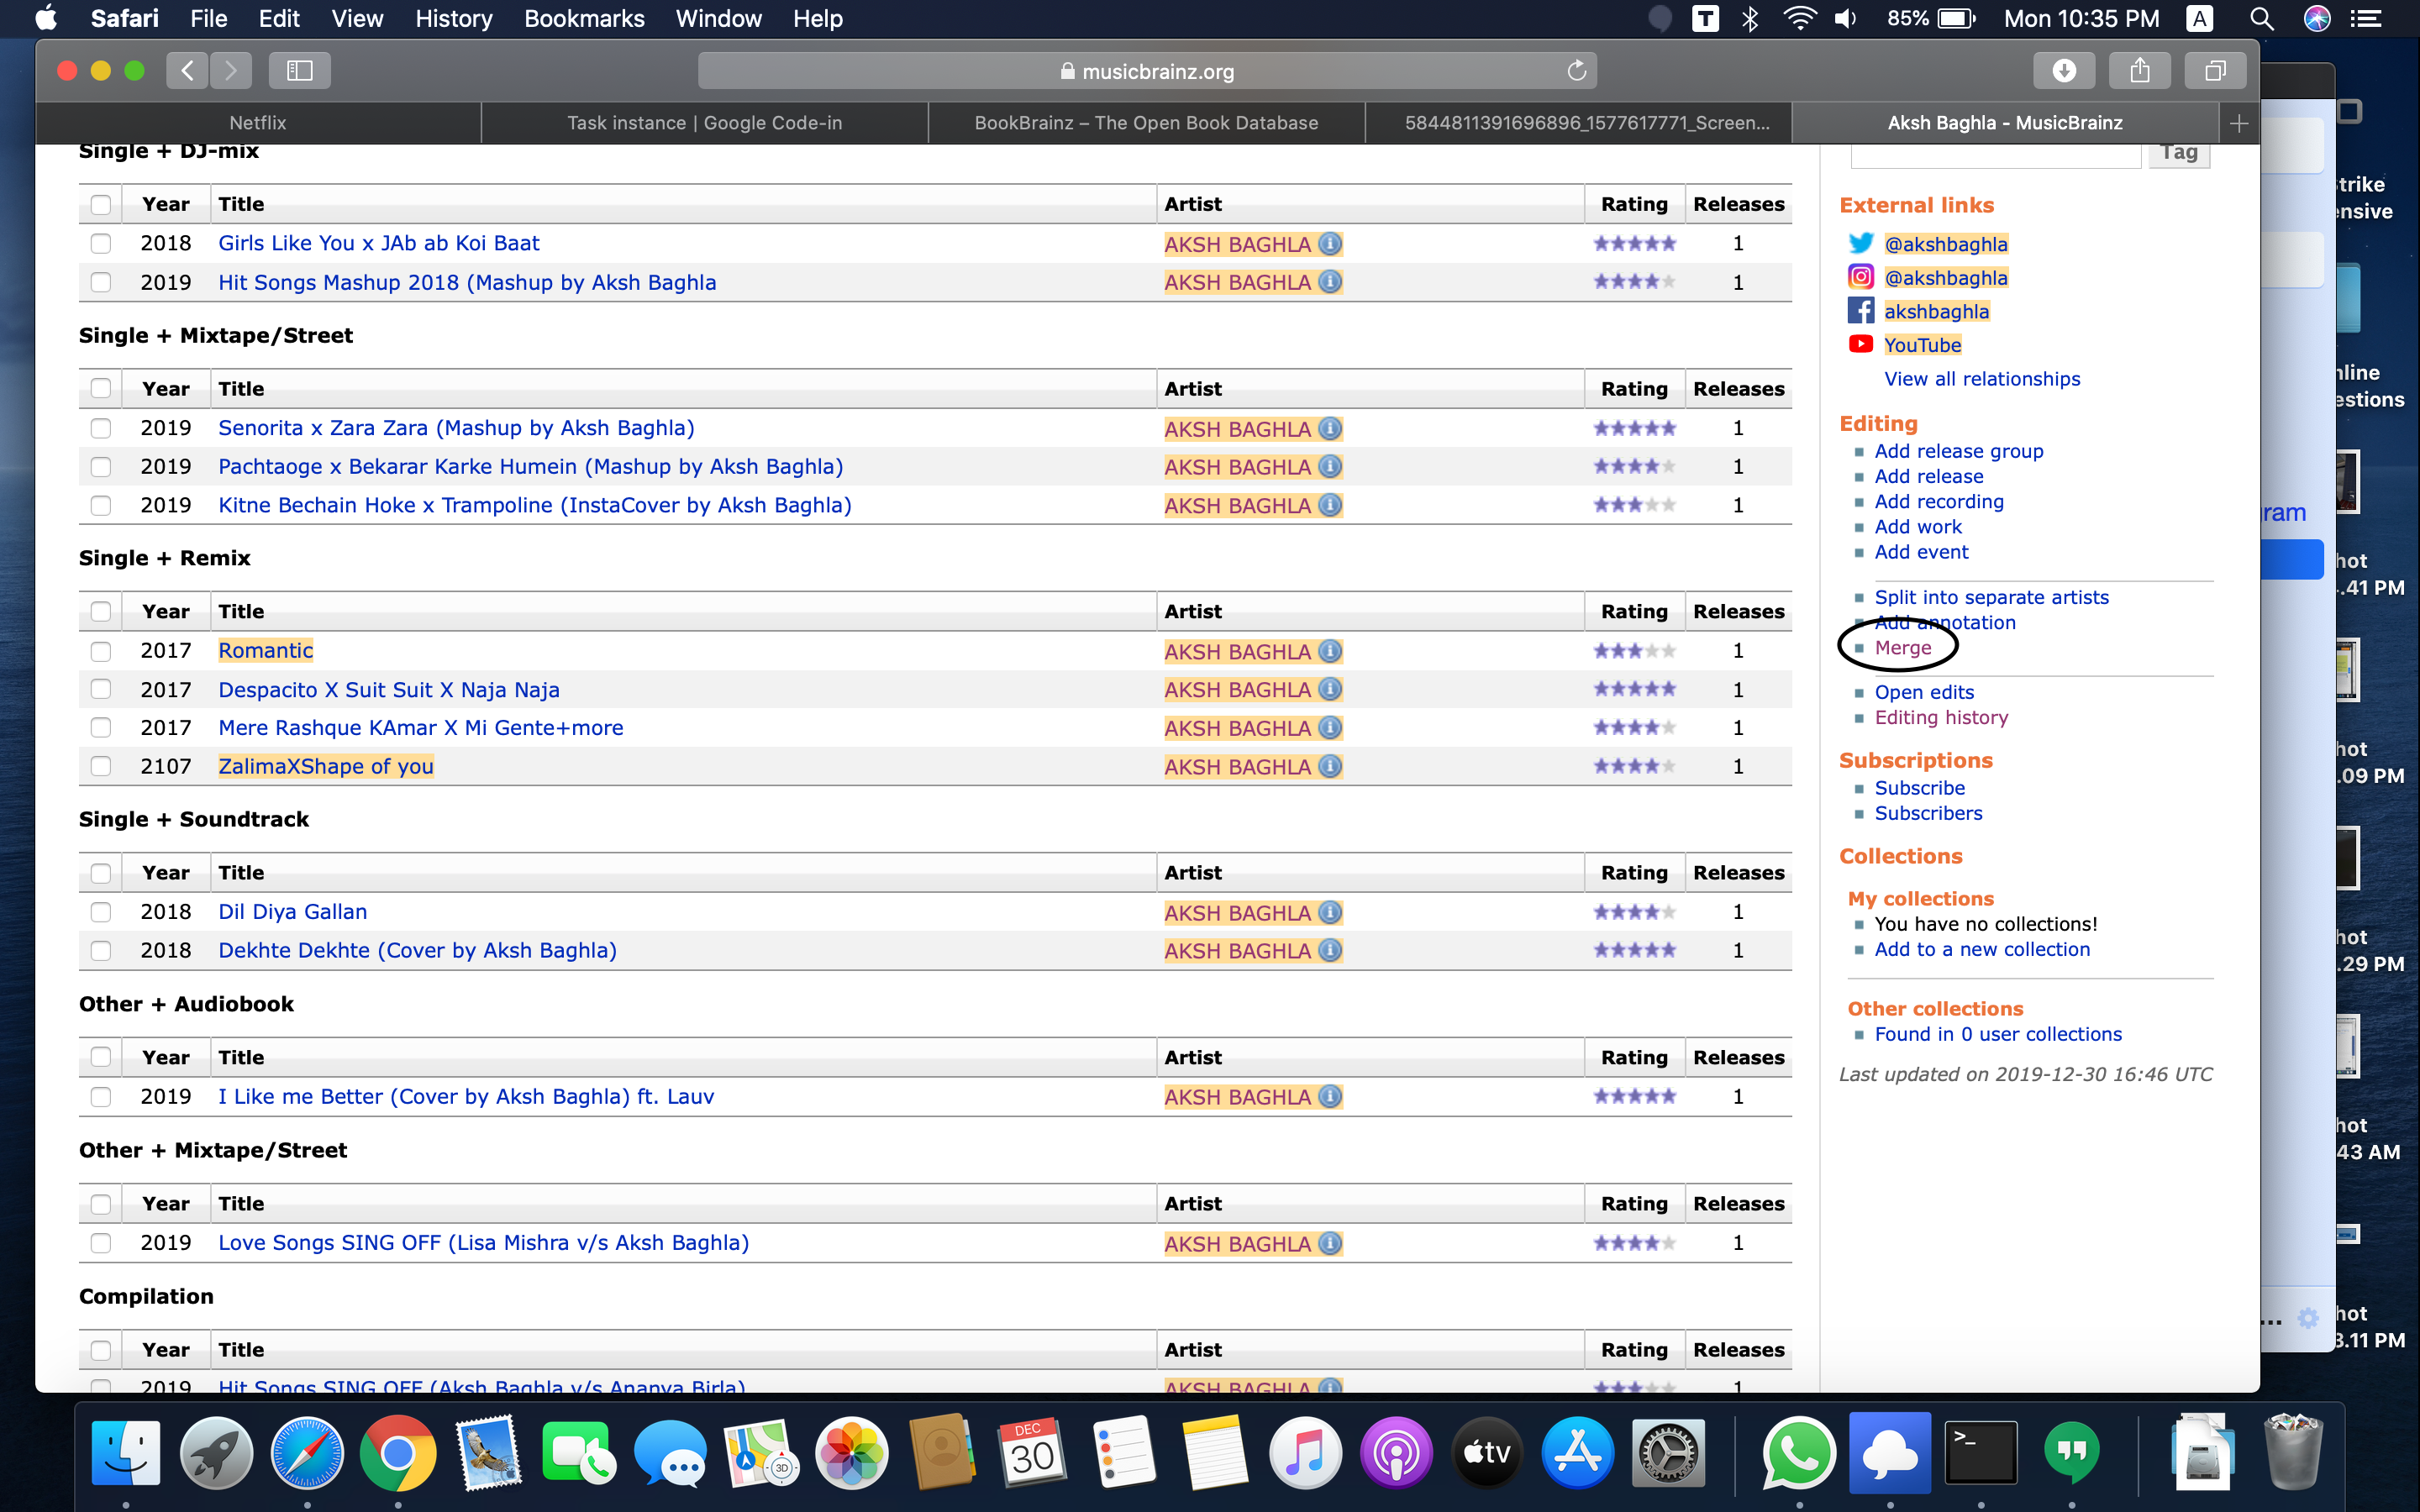This screenshot has width=2420, height=1512.
Task: Click info icon in Dil Diya Gallan row
Action: pyautogui.click(x=1330, y=912)
